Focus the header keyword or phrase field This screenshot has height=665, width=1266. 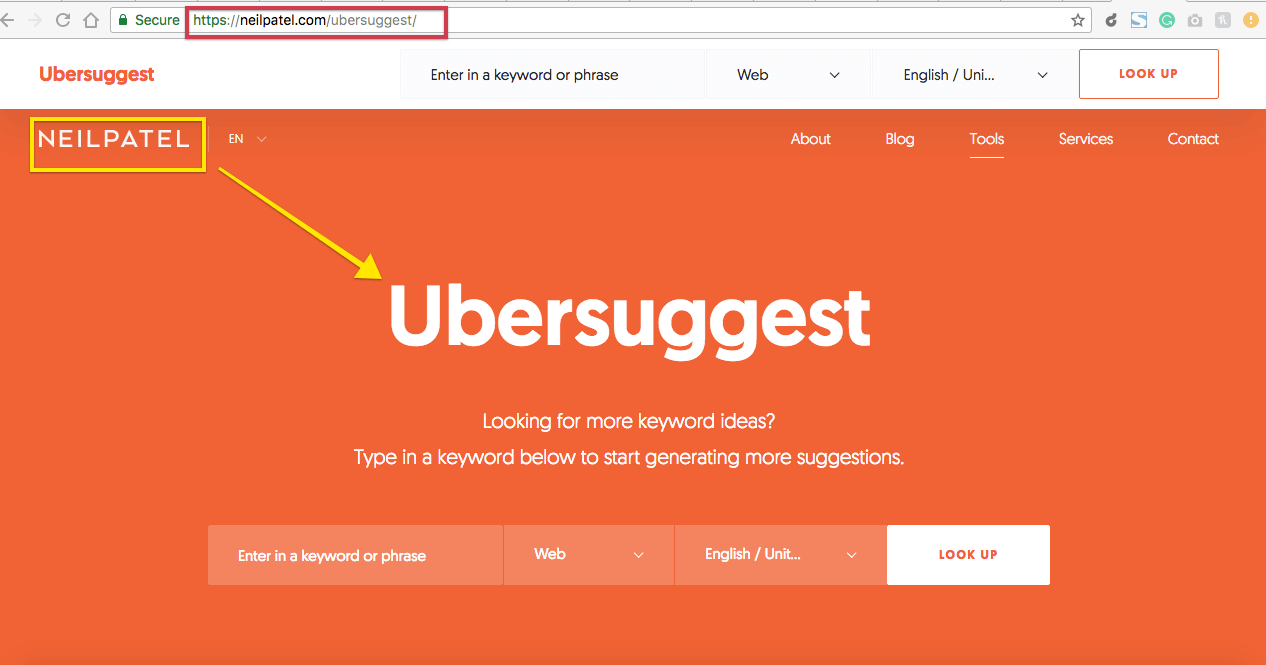[x=553, y=74]
